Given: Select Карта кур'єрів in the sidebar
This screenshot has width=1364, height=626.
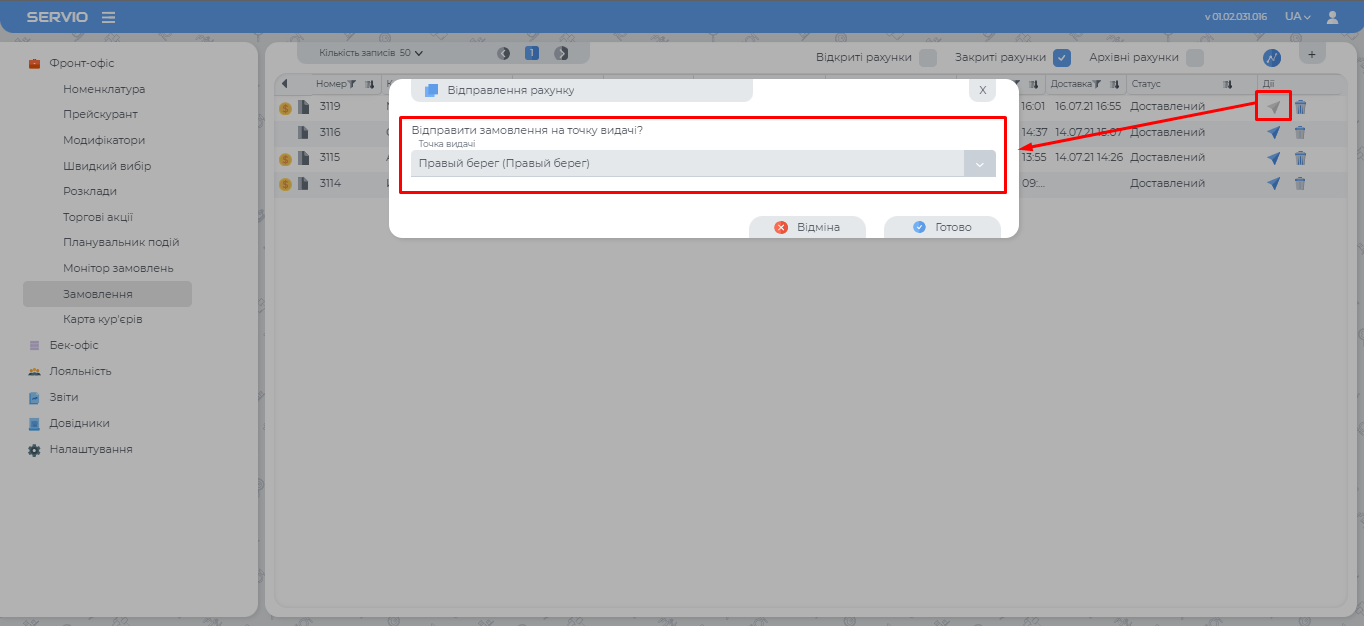Looking at the screenshot, I should pos(103,319).
